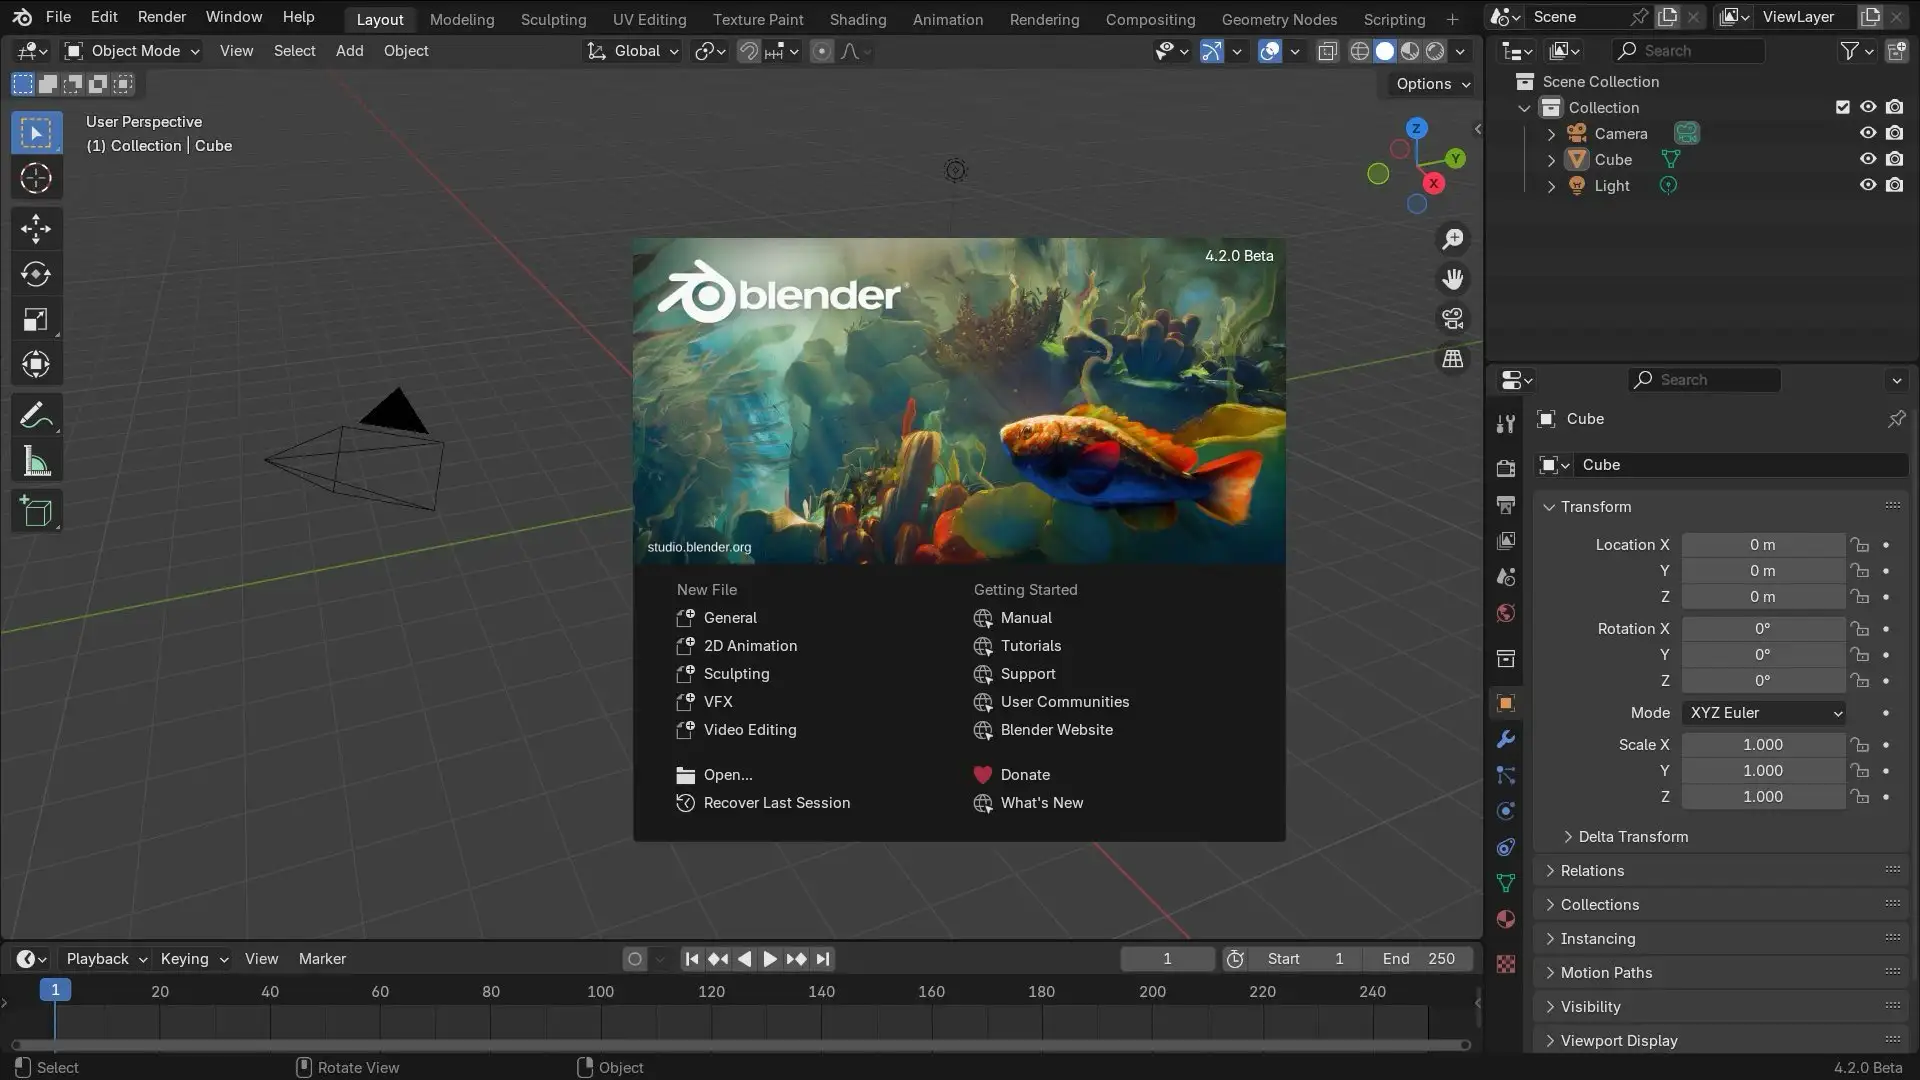Select the Rotate tool
This screenshot has width=1920, height=1080.
(36, 274)
